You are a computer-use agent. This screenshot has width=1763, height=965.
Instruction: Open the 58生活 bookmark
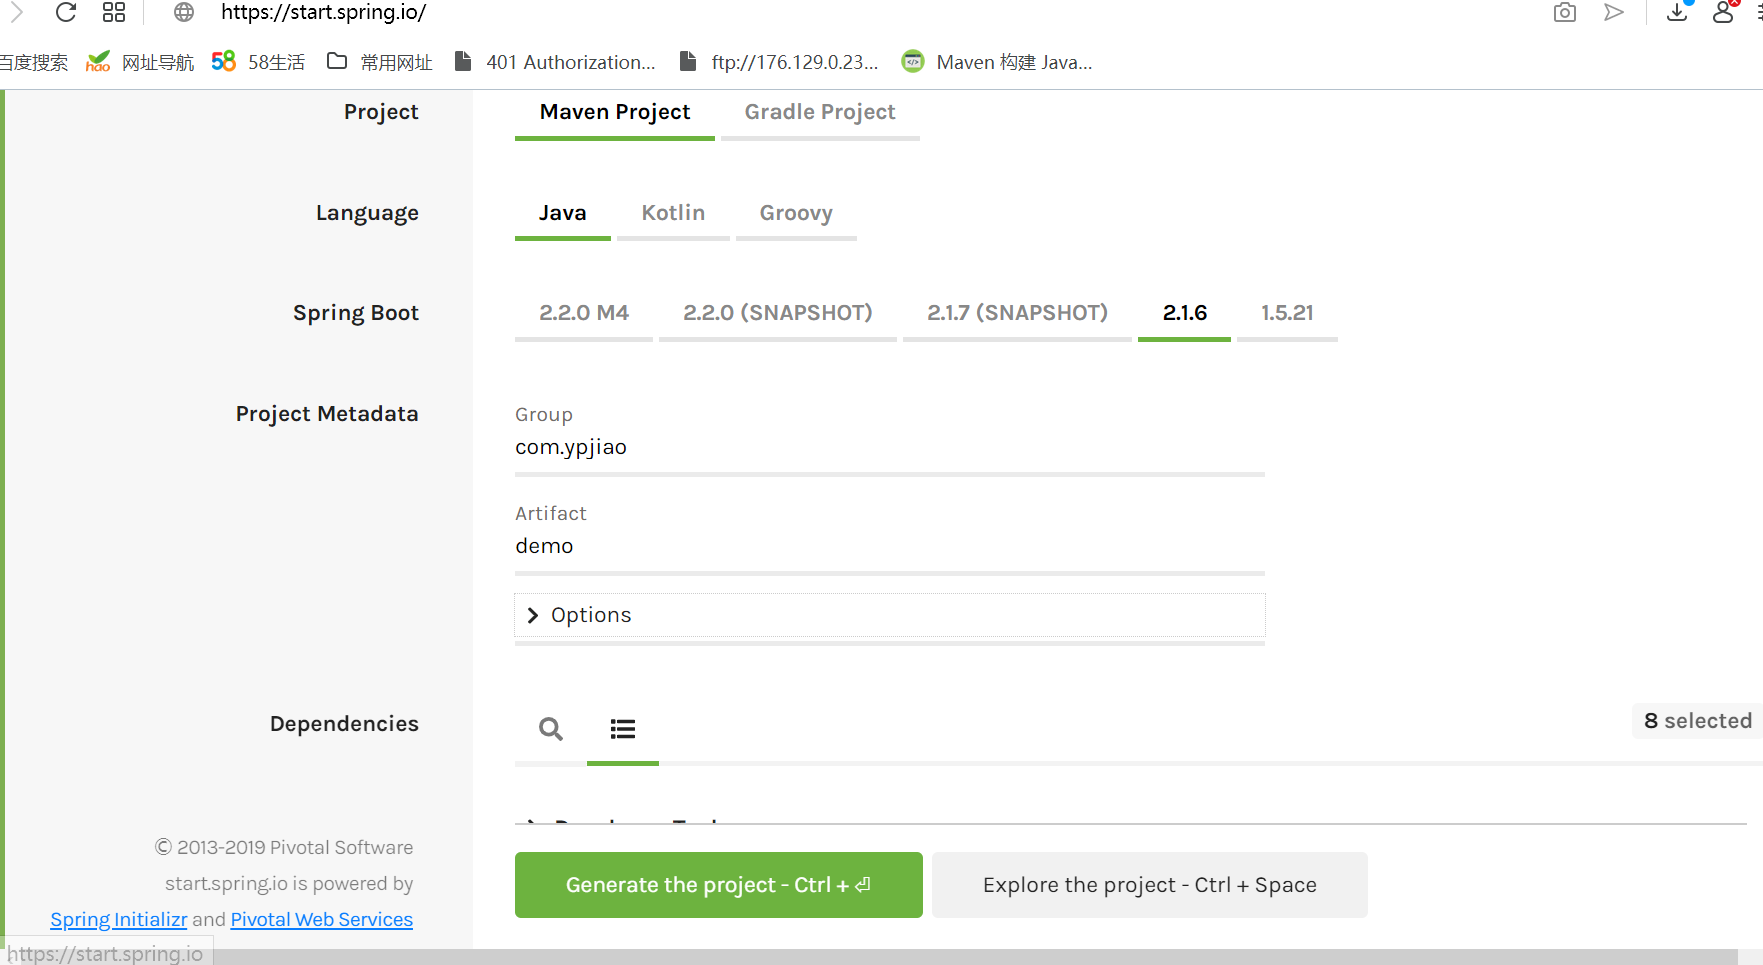[x=258, y=62]
